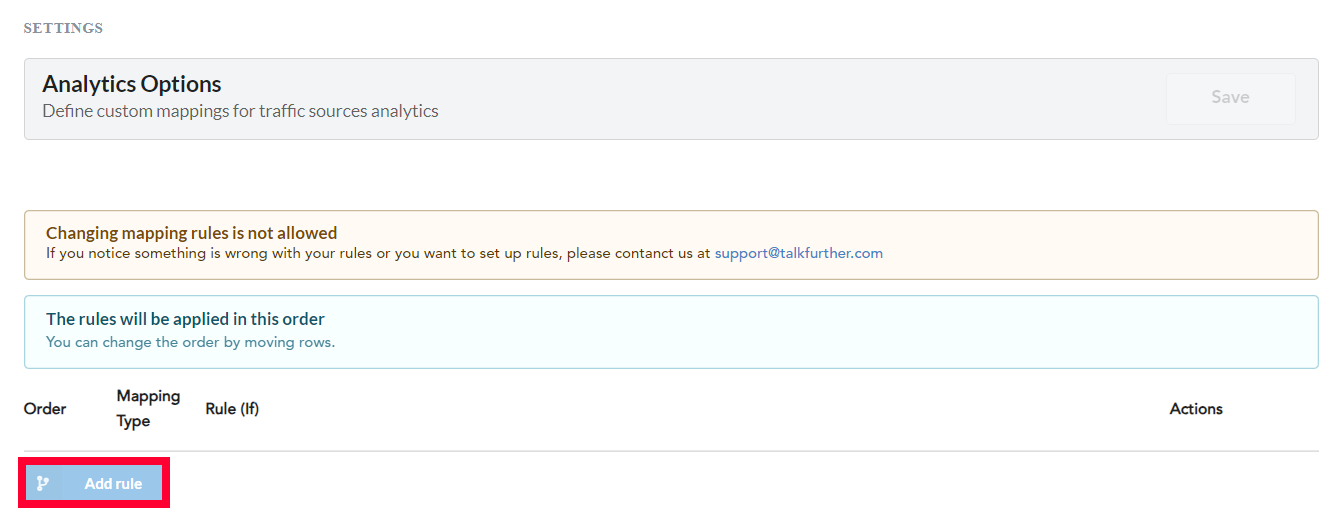Click the divider line below the table headers
Image resolution: width=1330 pixels, height=516 pixels.
click(671, 451)
